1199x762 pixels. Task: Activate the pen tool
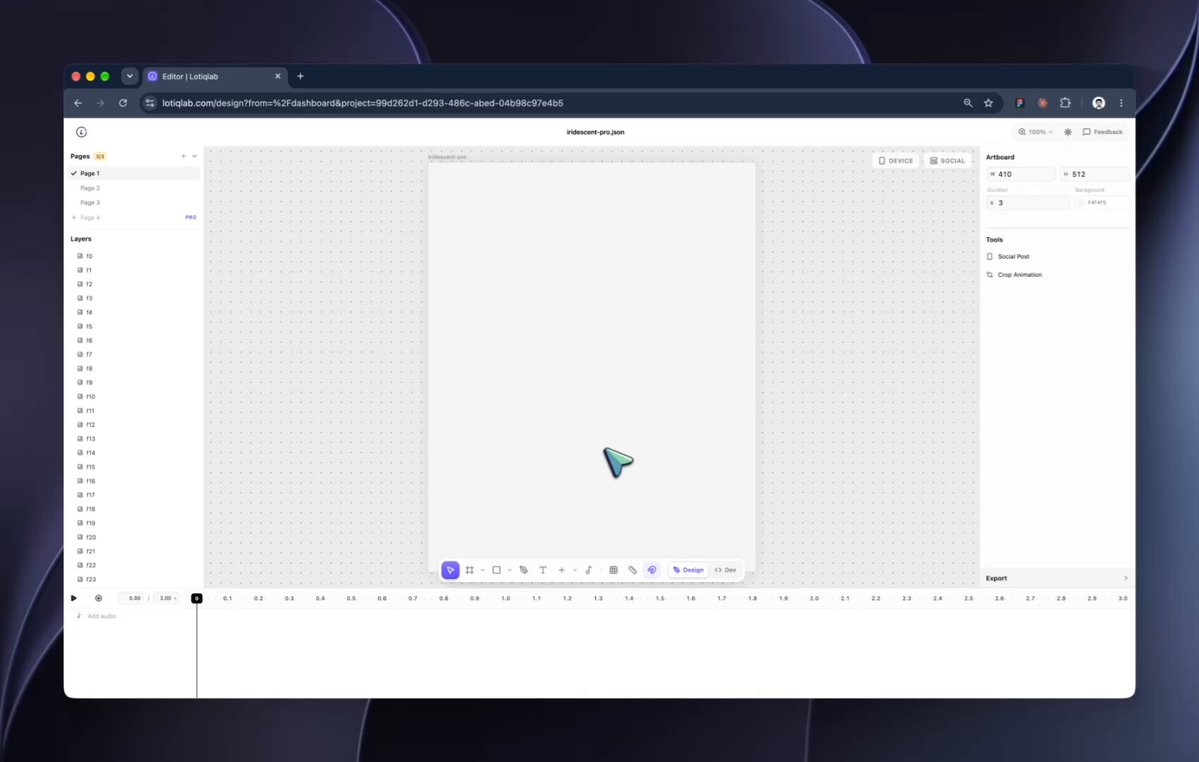coord(524,570)
